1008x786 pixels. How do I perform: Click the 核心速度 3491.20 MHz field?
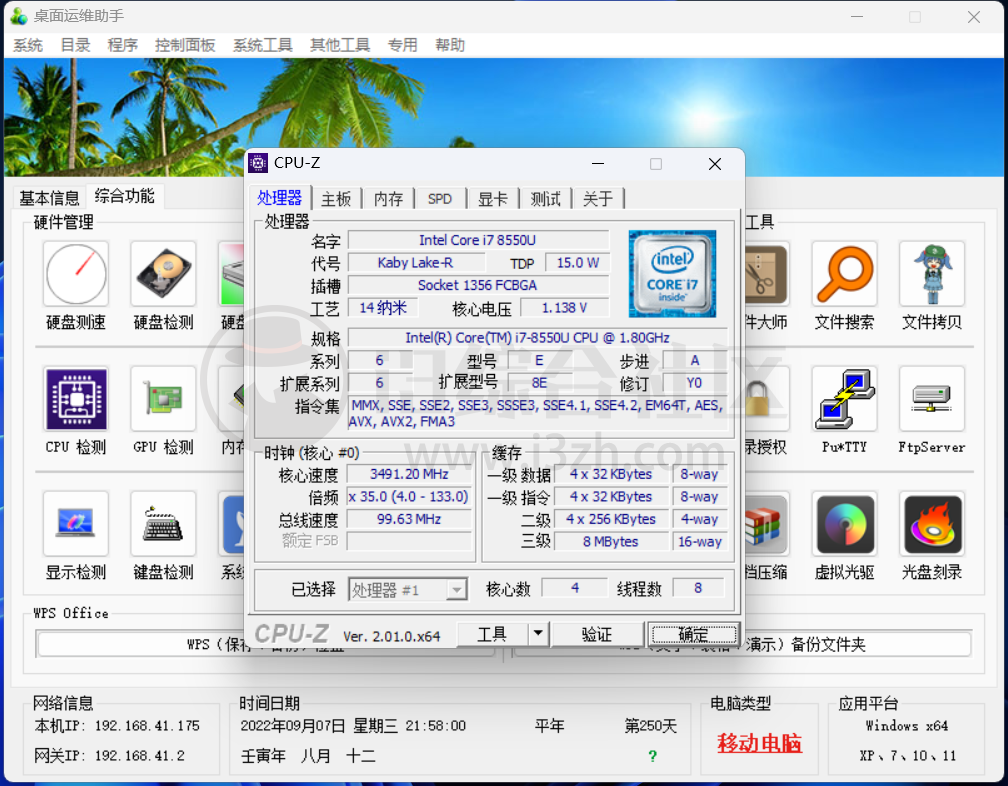click(x=409, y=474)
